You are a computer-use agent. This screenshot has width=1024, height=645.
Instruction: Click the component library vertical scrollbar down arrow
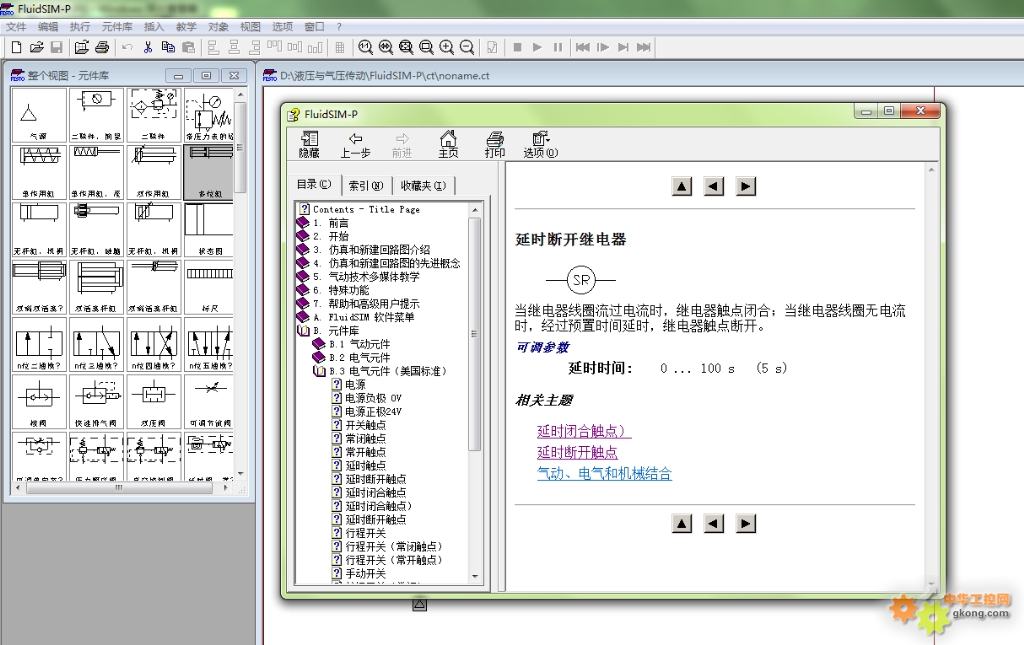click(x=241, y=473)
